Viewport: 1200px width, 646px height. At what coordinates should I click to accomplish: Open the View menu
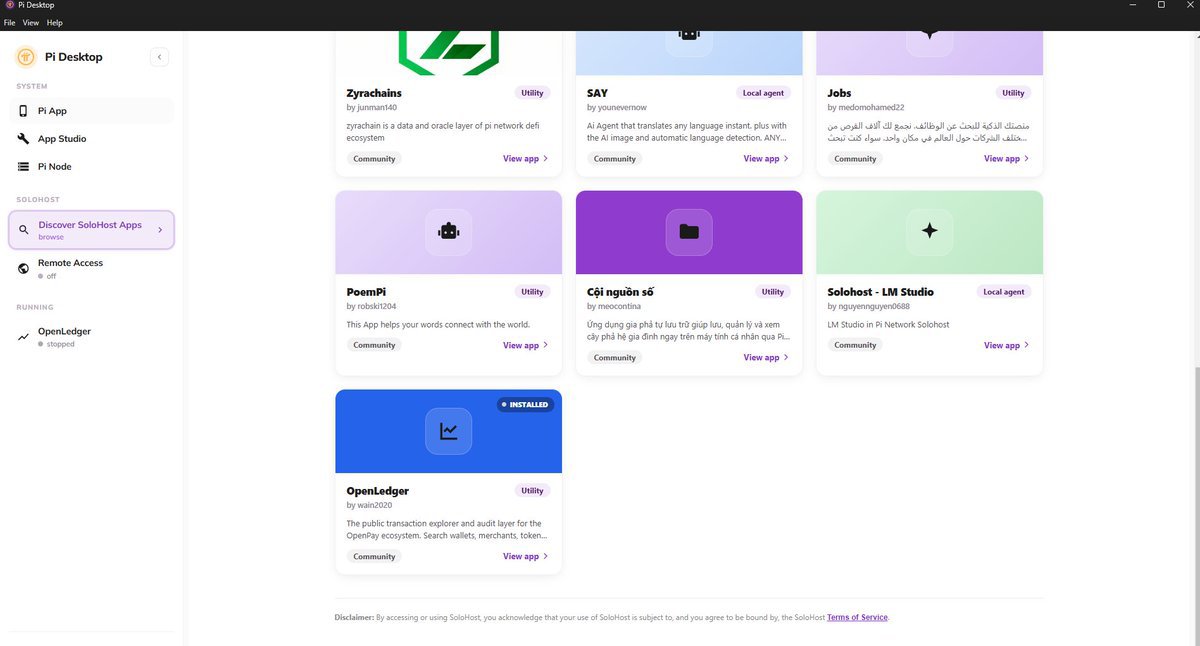(x=31, y=22)
